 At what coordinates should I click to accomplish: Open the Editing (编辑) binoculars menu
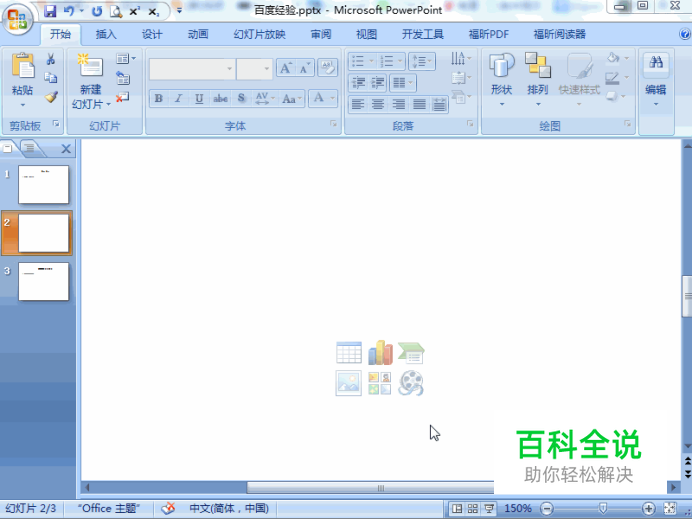656,79
